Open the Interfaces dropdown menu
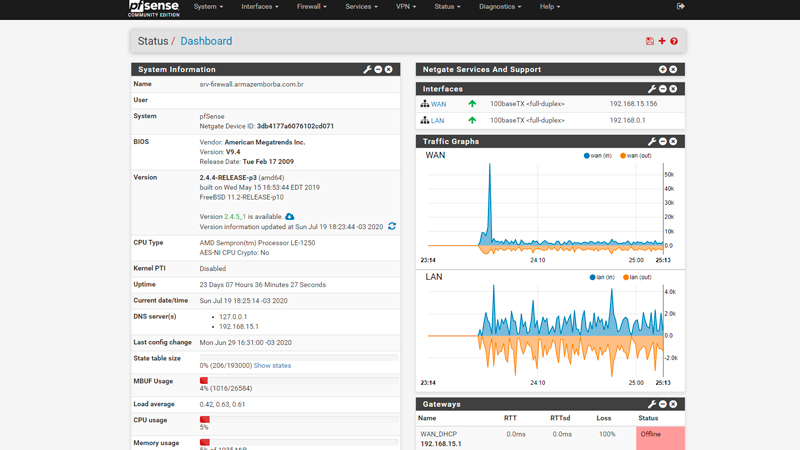This screenshot has height=450, width=800. click(x=260, y=7)
